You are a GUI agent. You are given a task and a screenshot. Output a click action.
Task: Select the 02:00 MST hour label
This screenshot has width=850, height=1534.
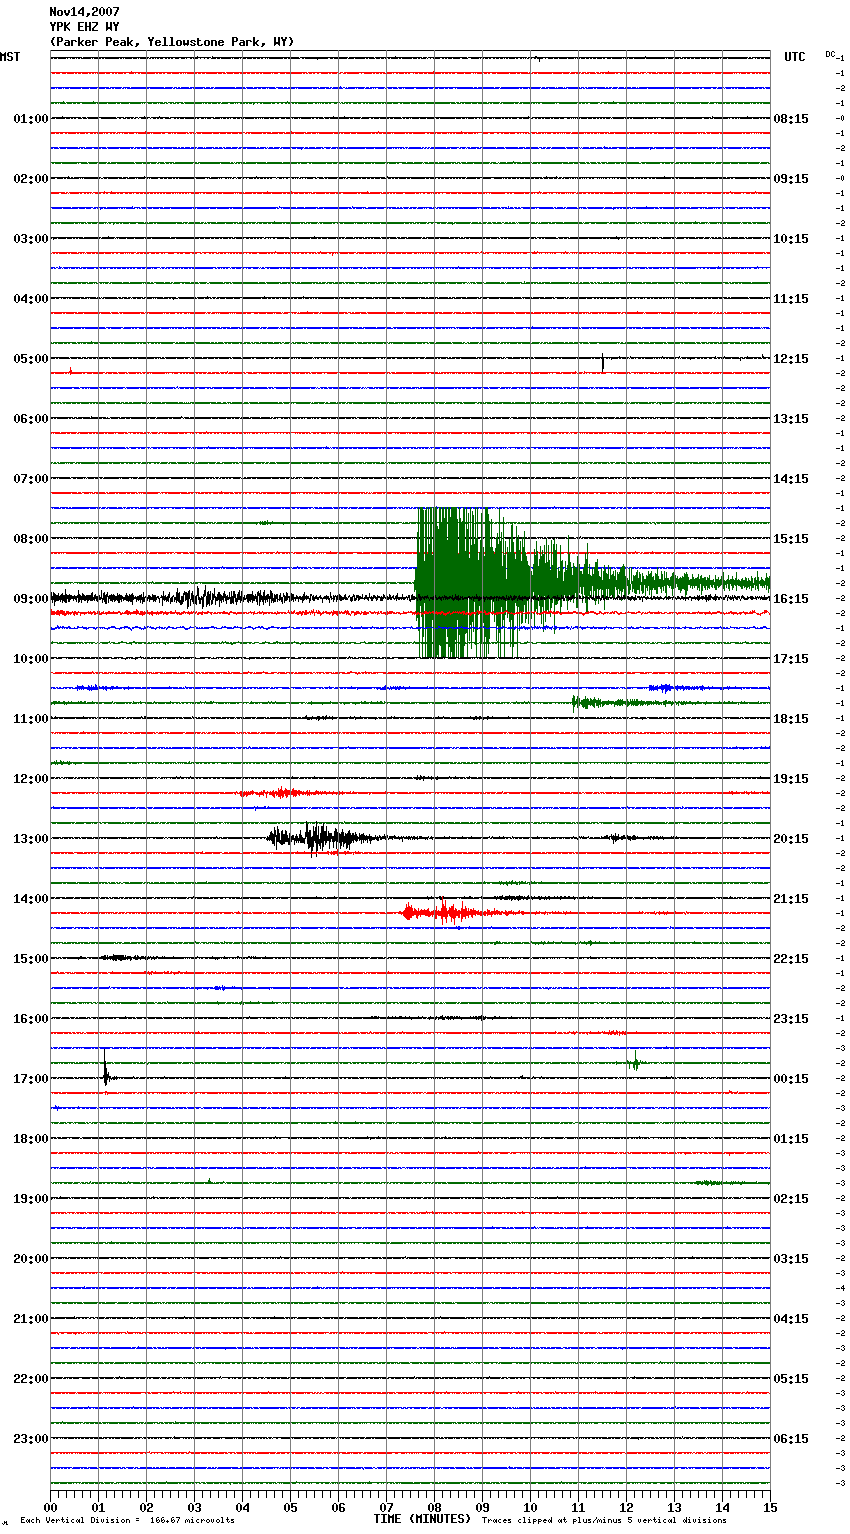click(x=30, y=179)
